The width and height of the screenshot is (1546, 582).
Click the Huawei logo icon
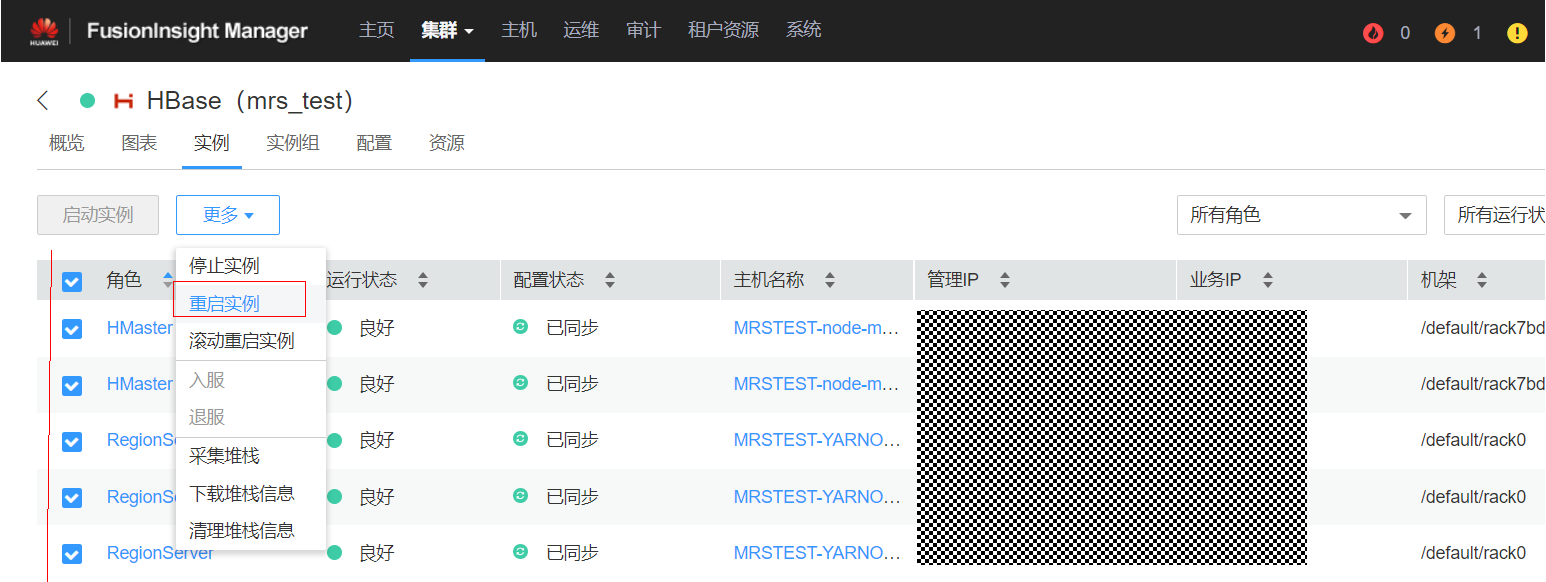[x=44, y=31]
